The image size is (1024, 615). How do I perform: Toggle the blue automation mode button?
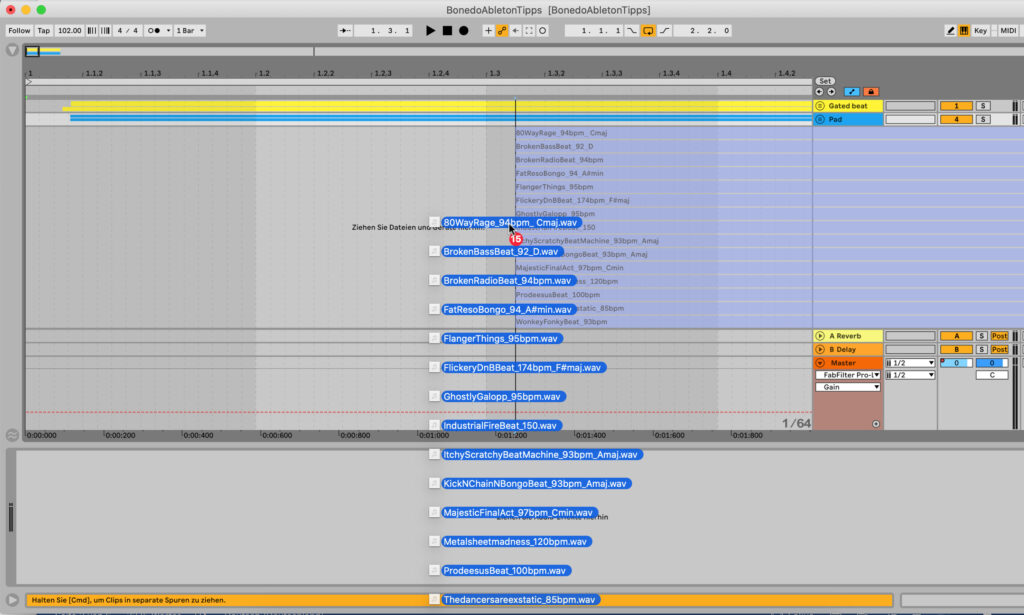click(852, 92)
